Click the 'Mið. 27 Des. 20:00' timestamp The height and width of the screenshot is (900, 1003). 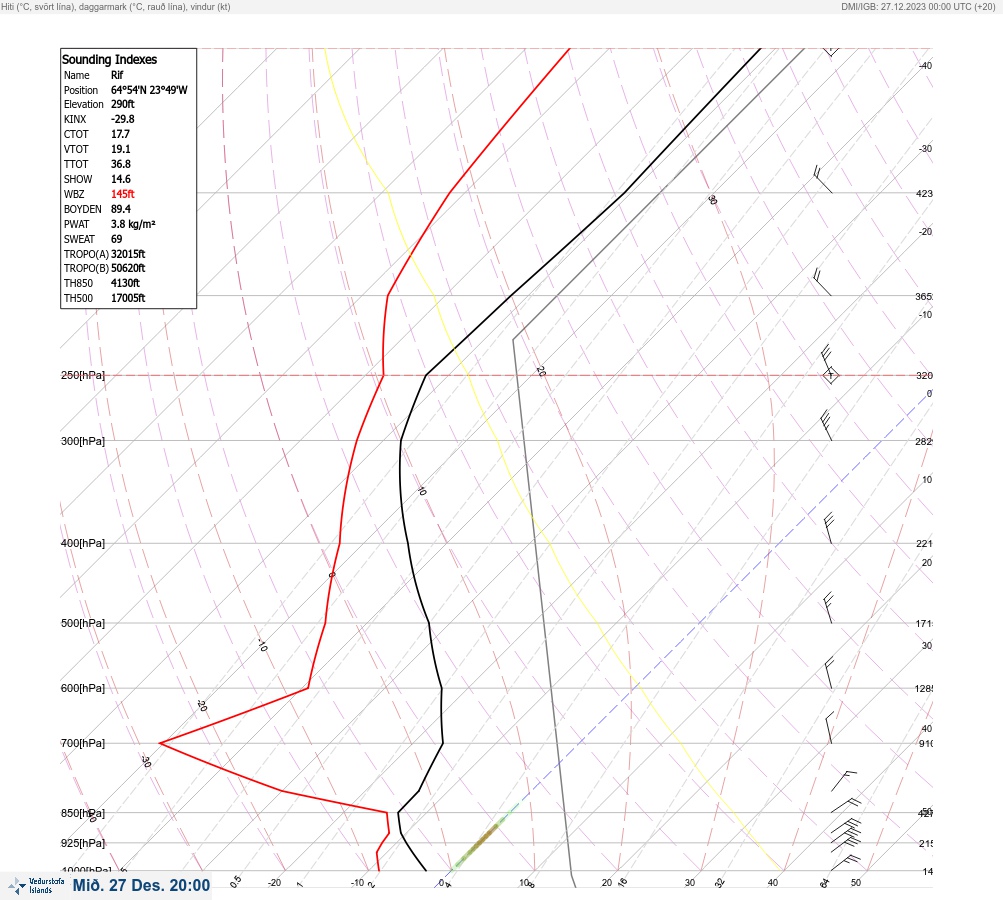(x=141, y=885)
